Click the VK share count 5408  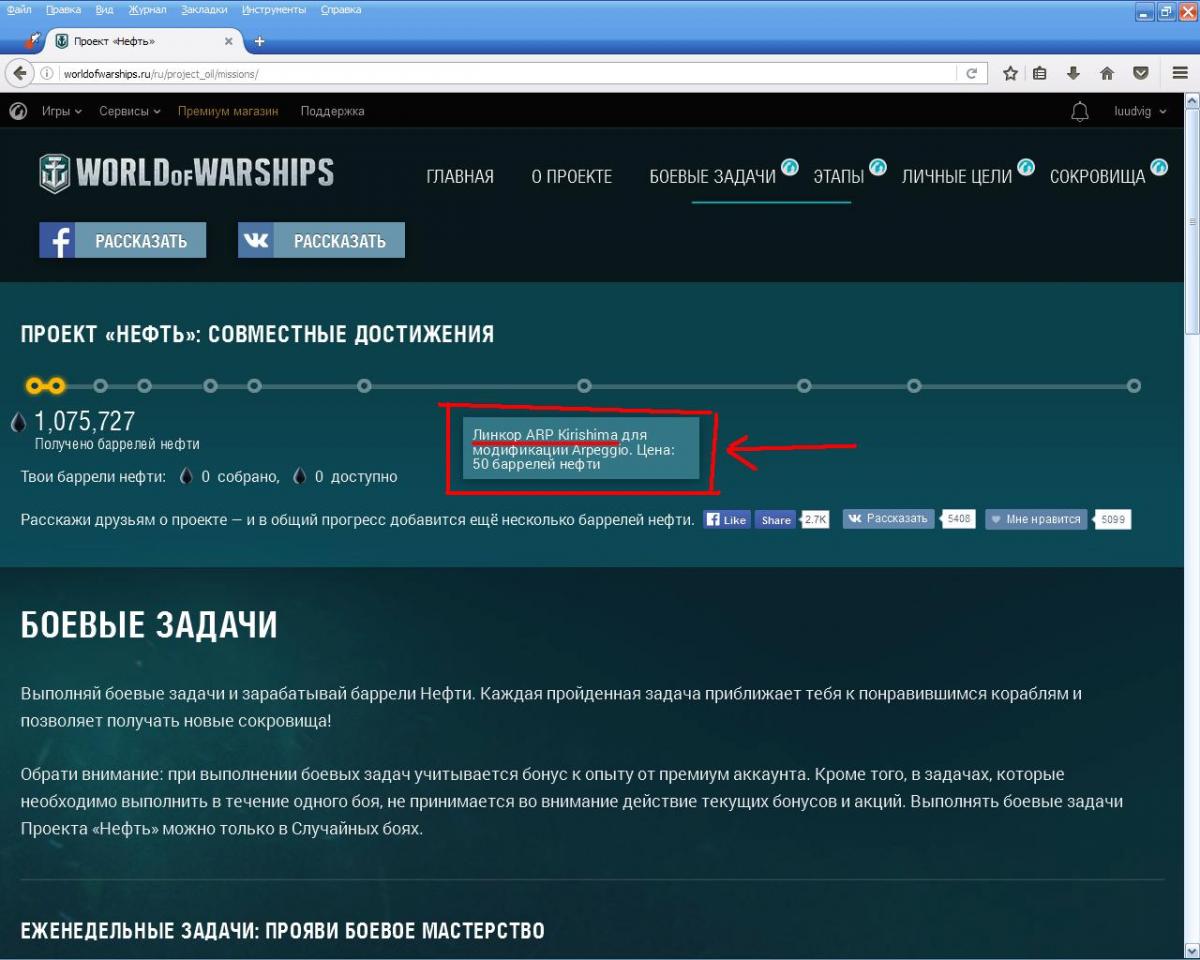tap(959, 519)
